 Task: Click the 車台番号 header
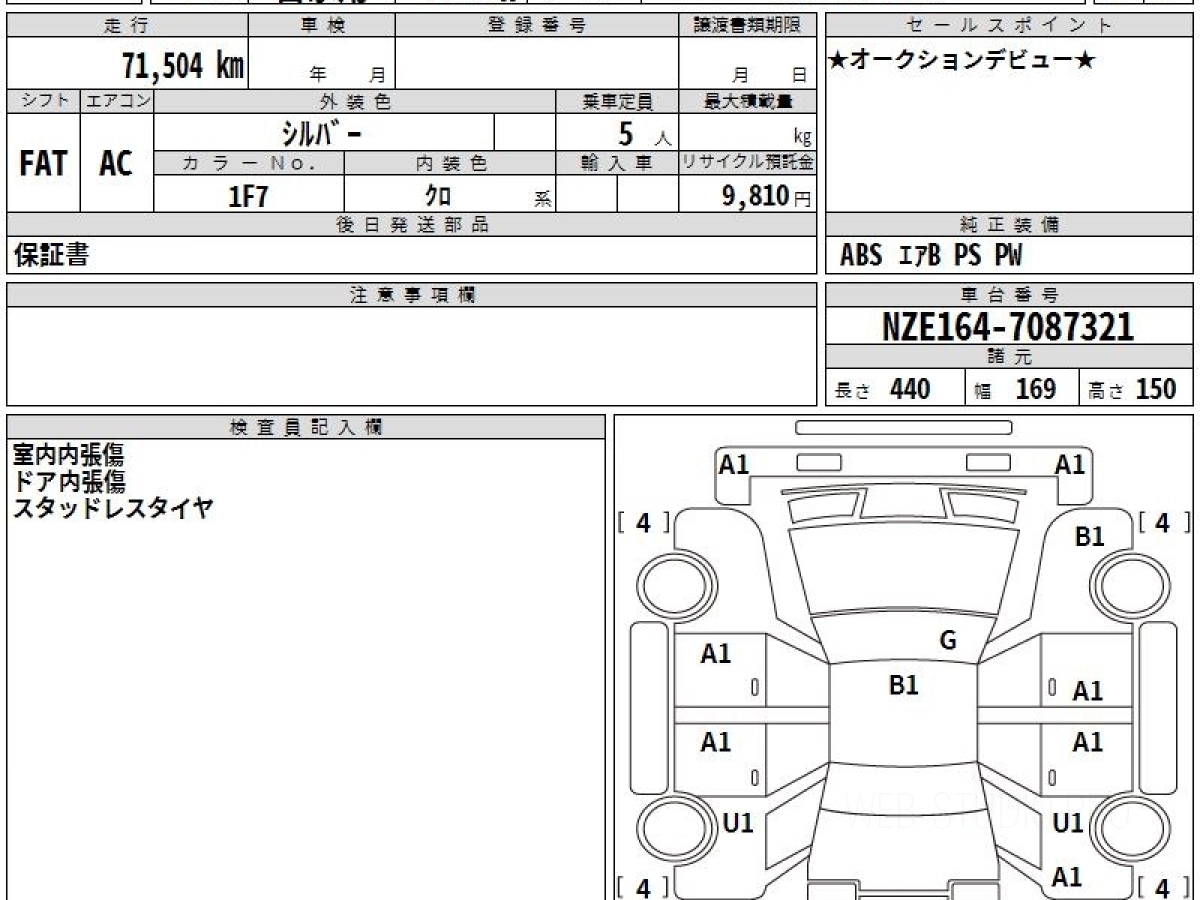(x=1010, y=295)
